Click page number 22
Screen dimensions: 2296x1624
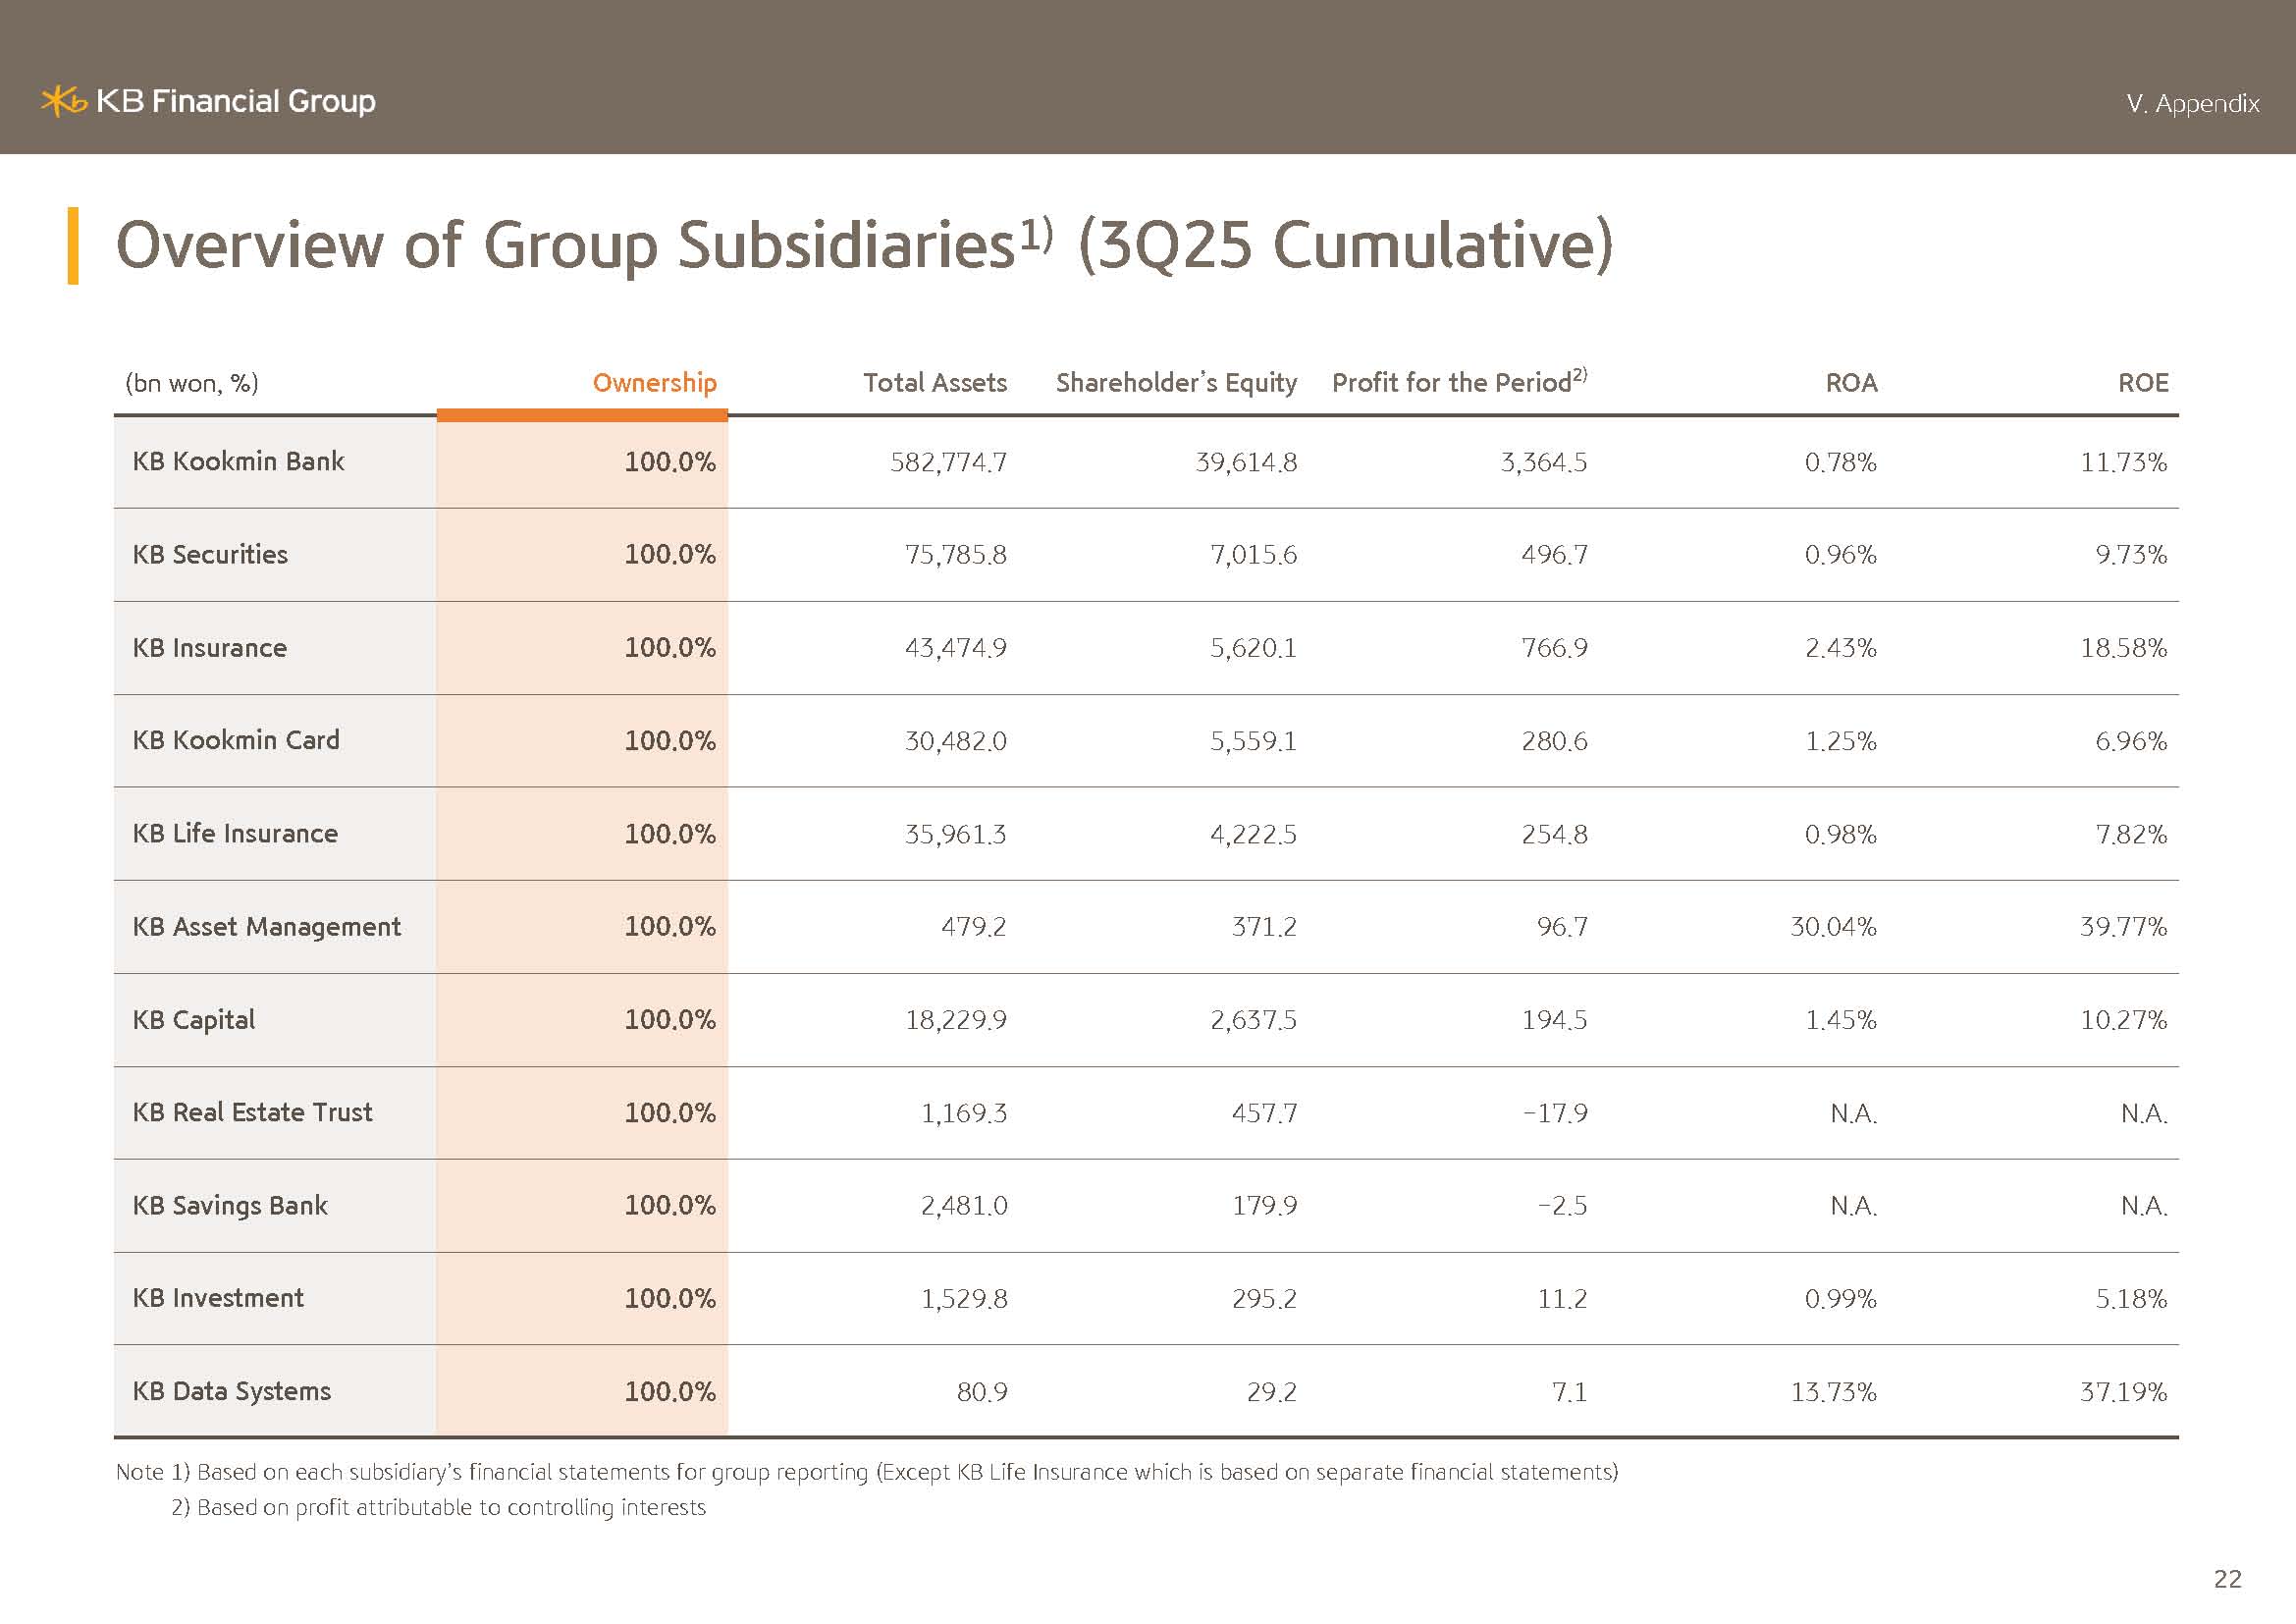[x=2227, y=1578]
